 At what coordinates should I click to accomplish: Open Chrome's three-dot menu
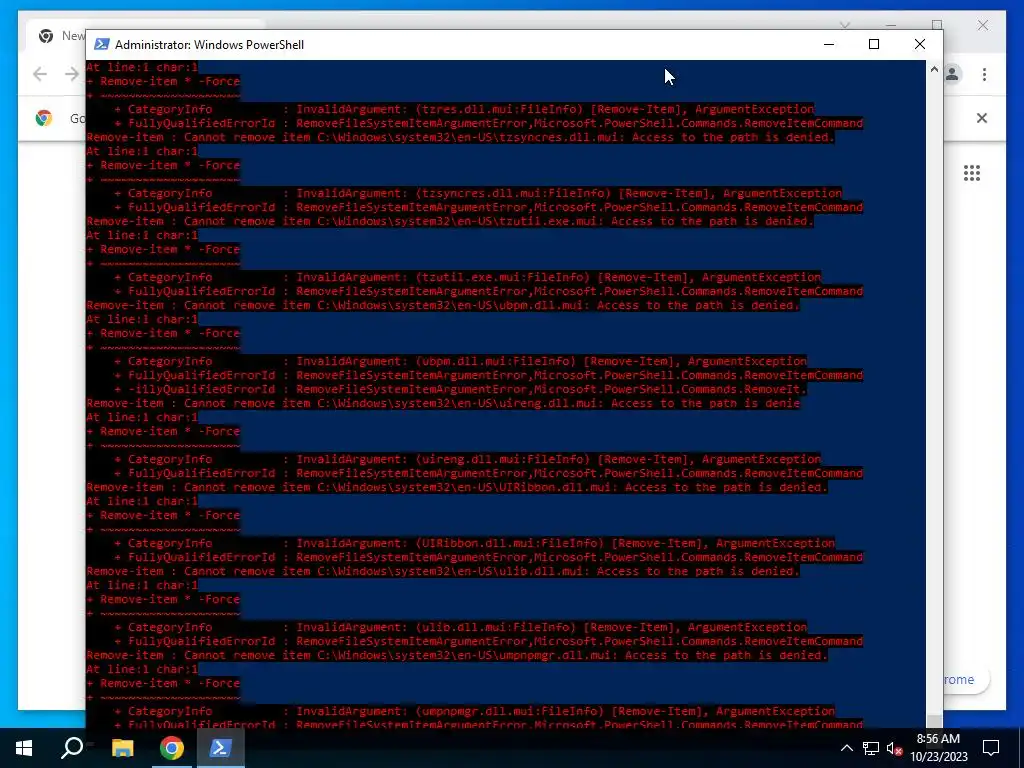(984, 74)
